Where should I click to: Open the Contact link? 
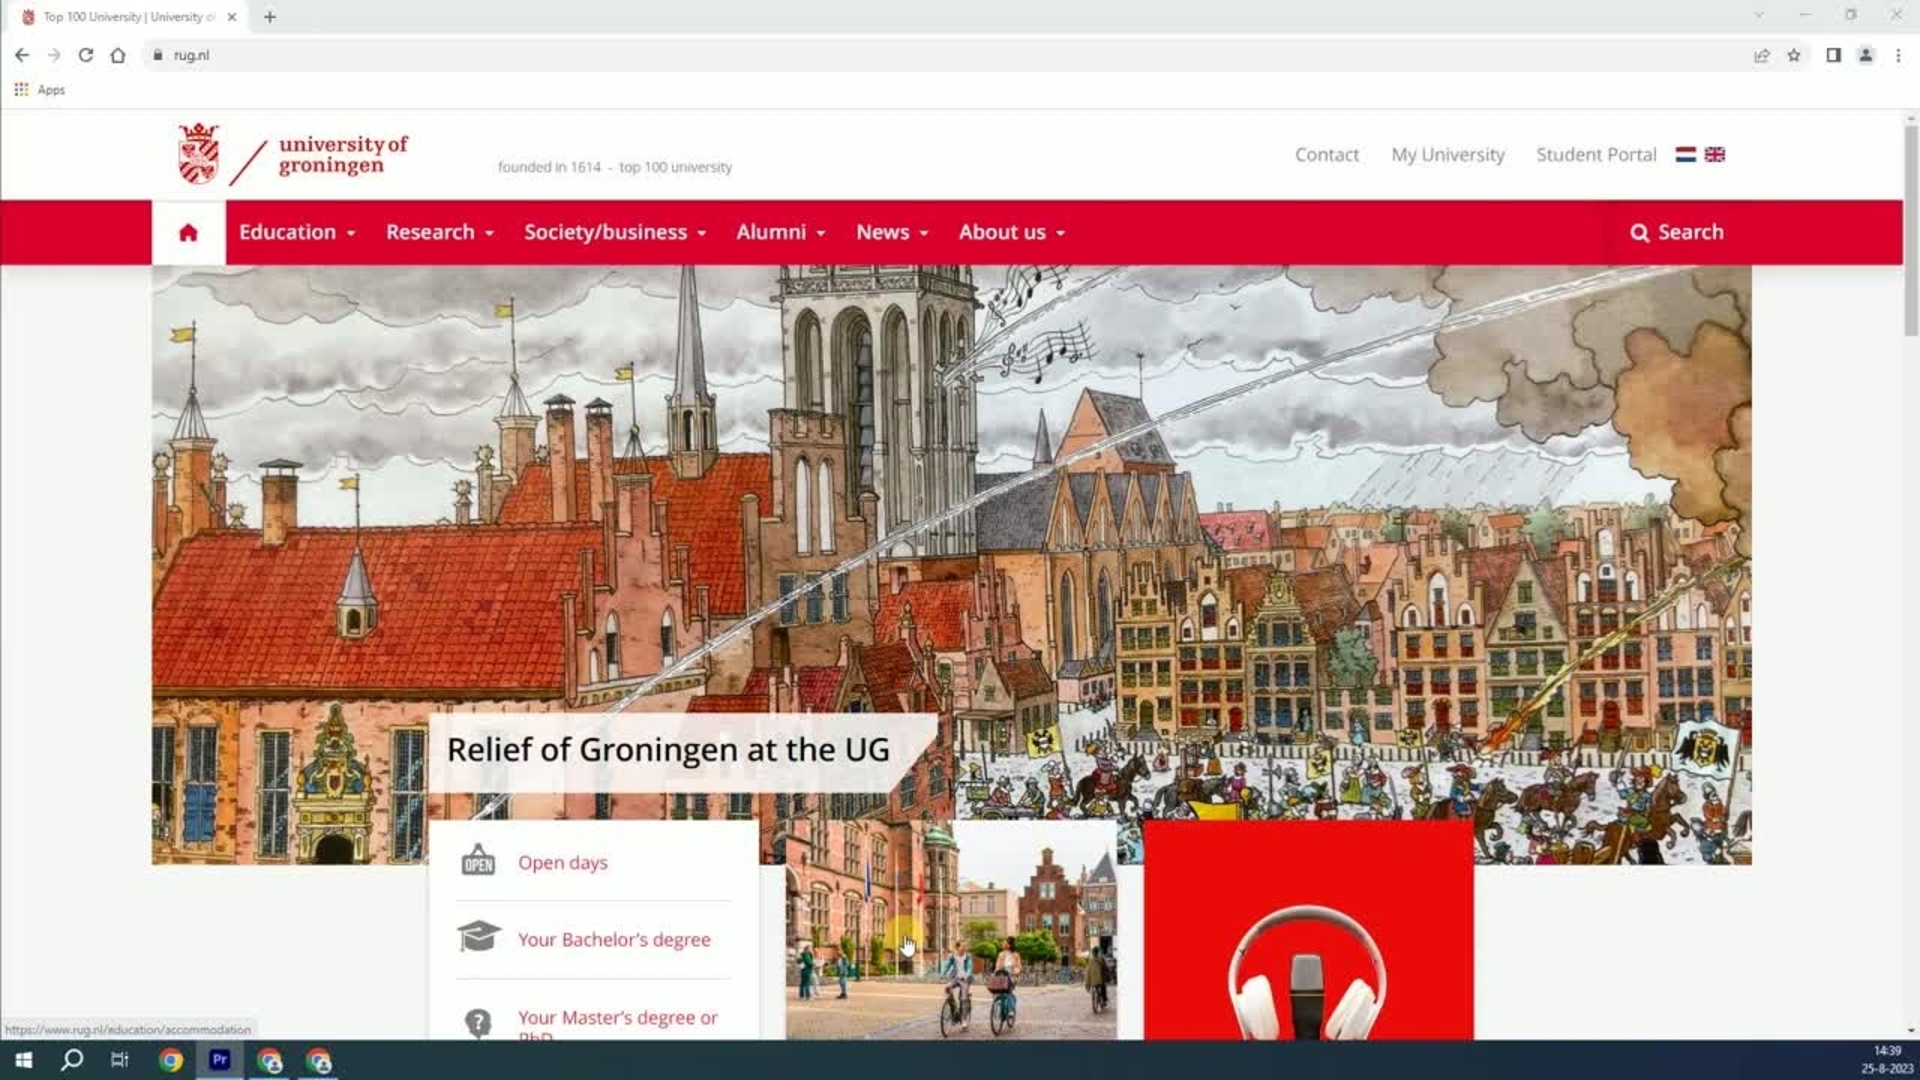(x=1327, y=155)
